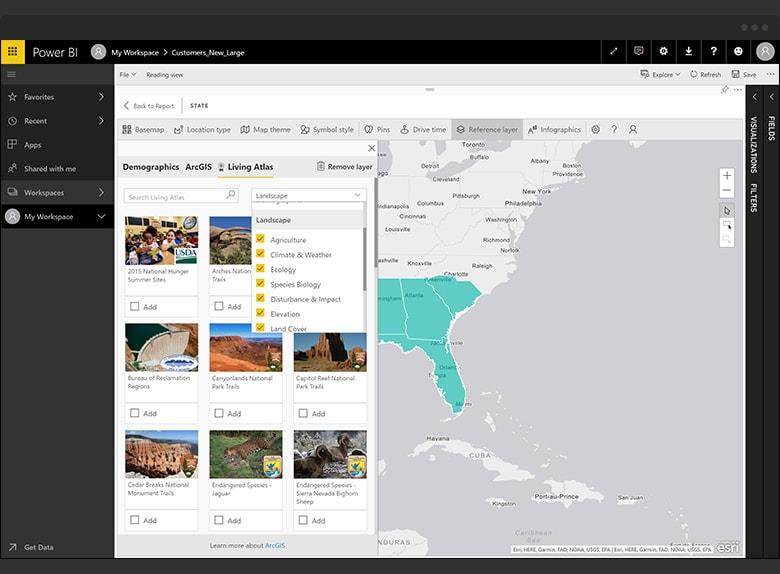Viewport: 780px width, 574px height.
Task: Click Back to Report
Action: (x=149, y=105)
